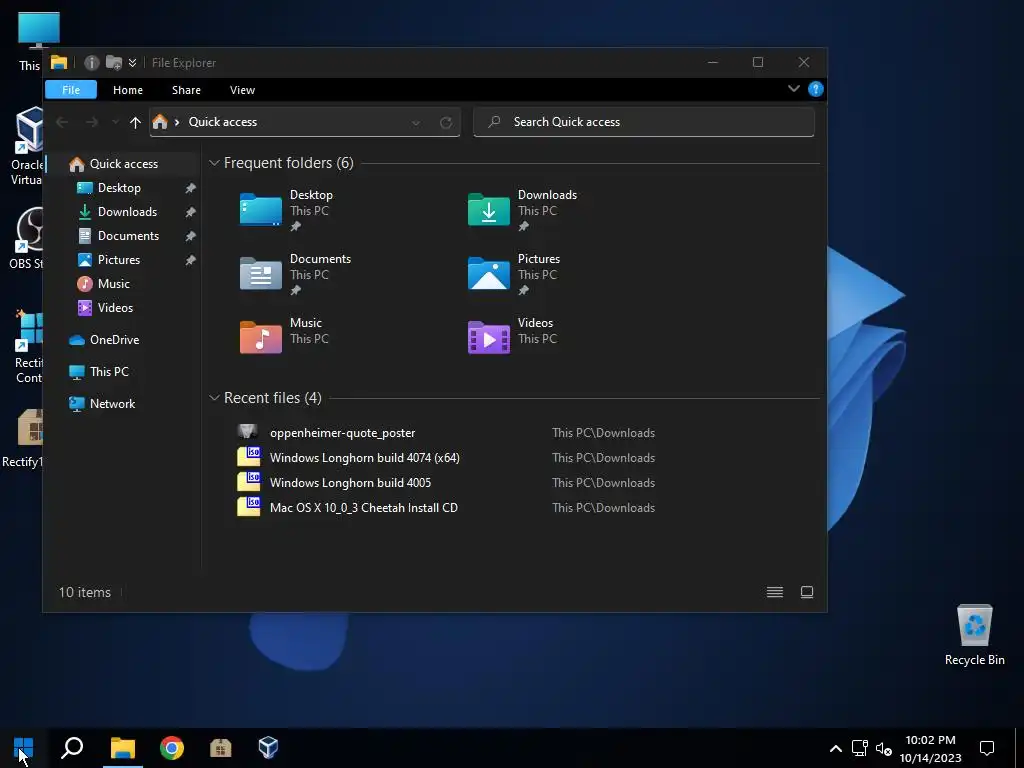Launch Google Chrome from the taskbar
This screenshot has height=768, width=1024.
pos(172,748)
